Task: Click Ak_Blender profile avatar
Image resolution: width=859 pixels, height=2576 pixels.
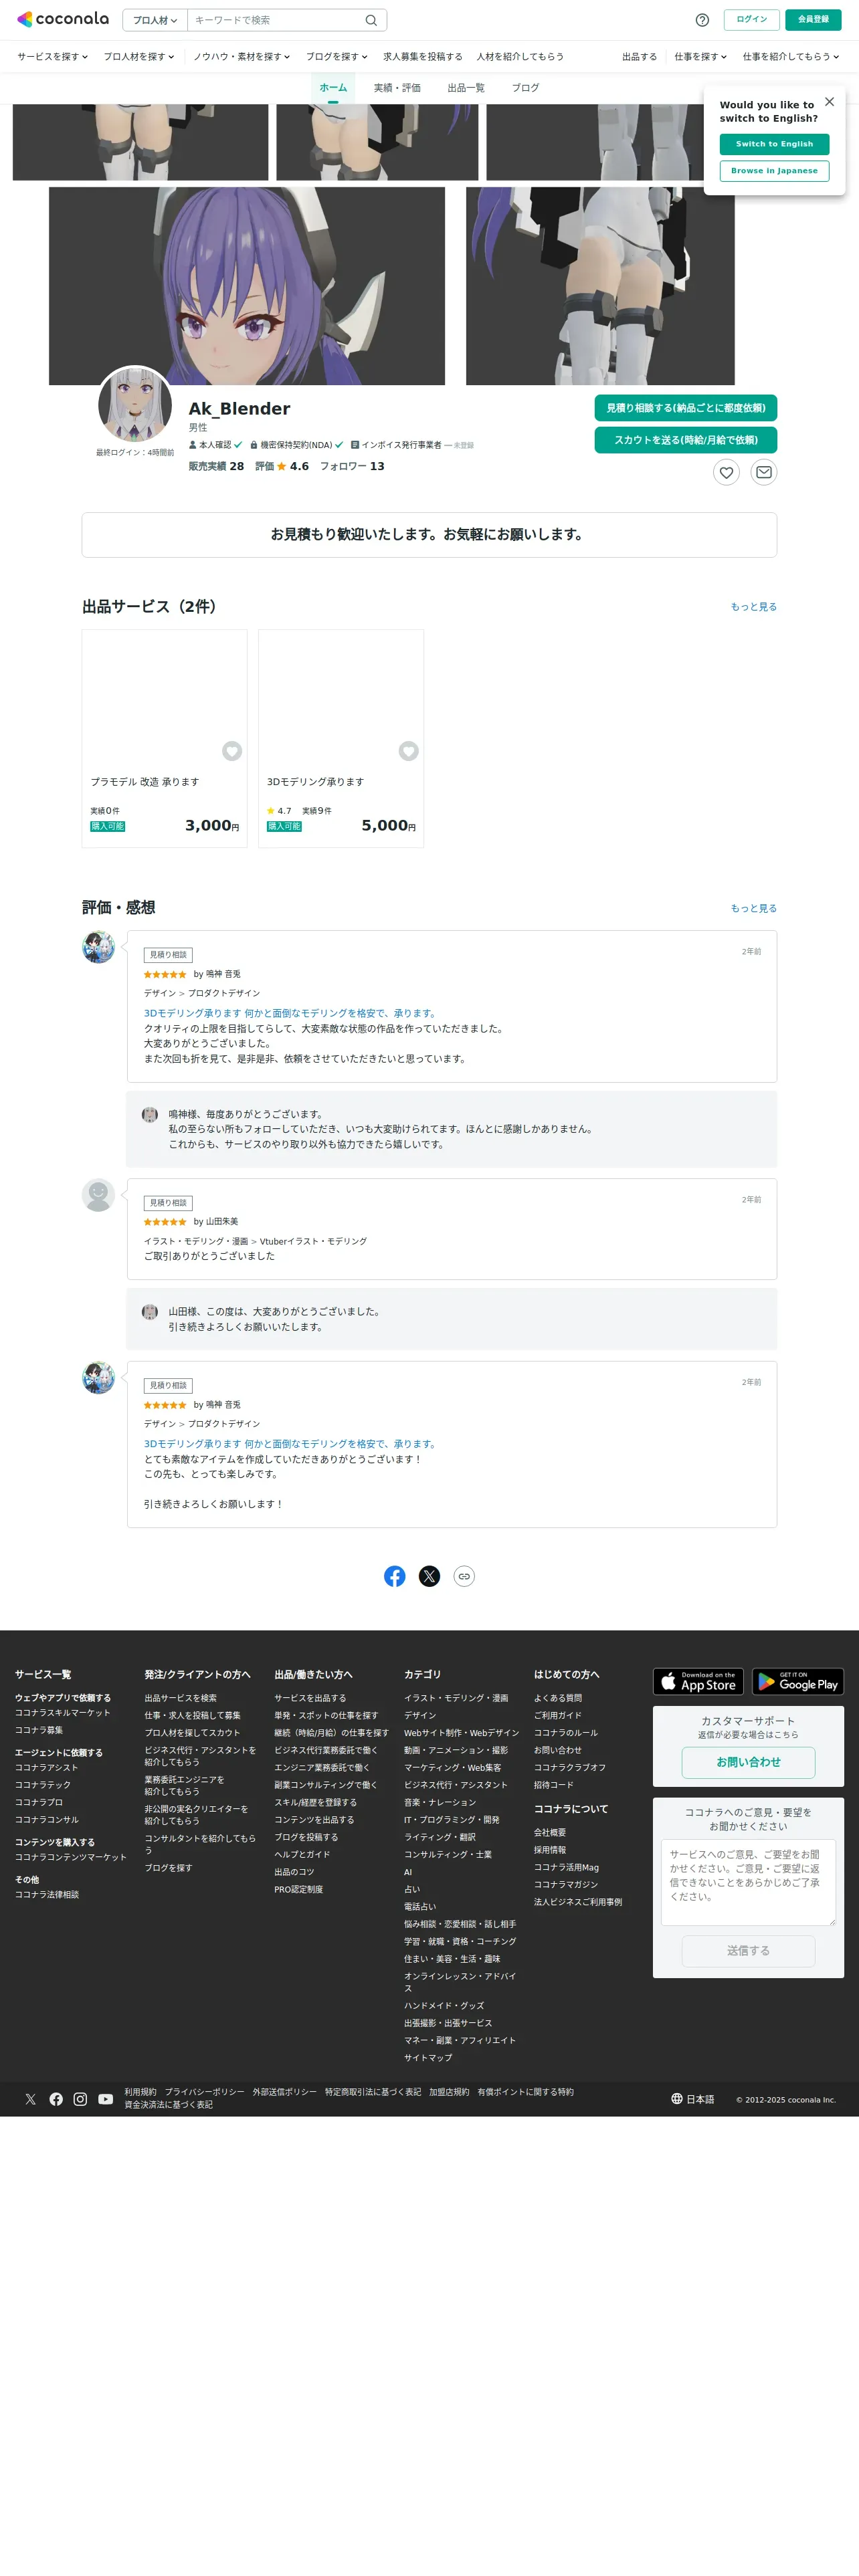Action: click(135, 404)
